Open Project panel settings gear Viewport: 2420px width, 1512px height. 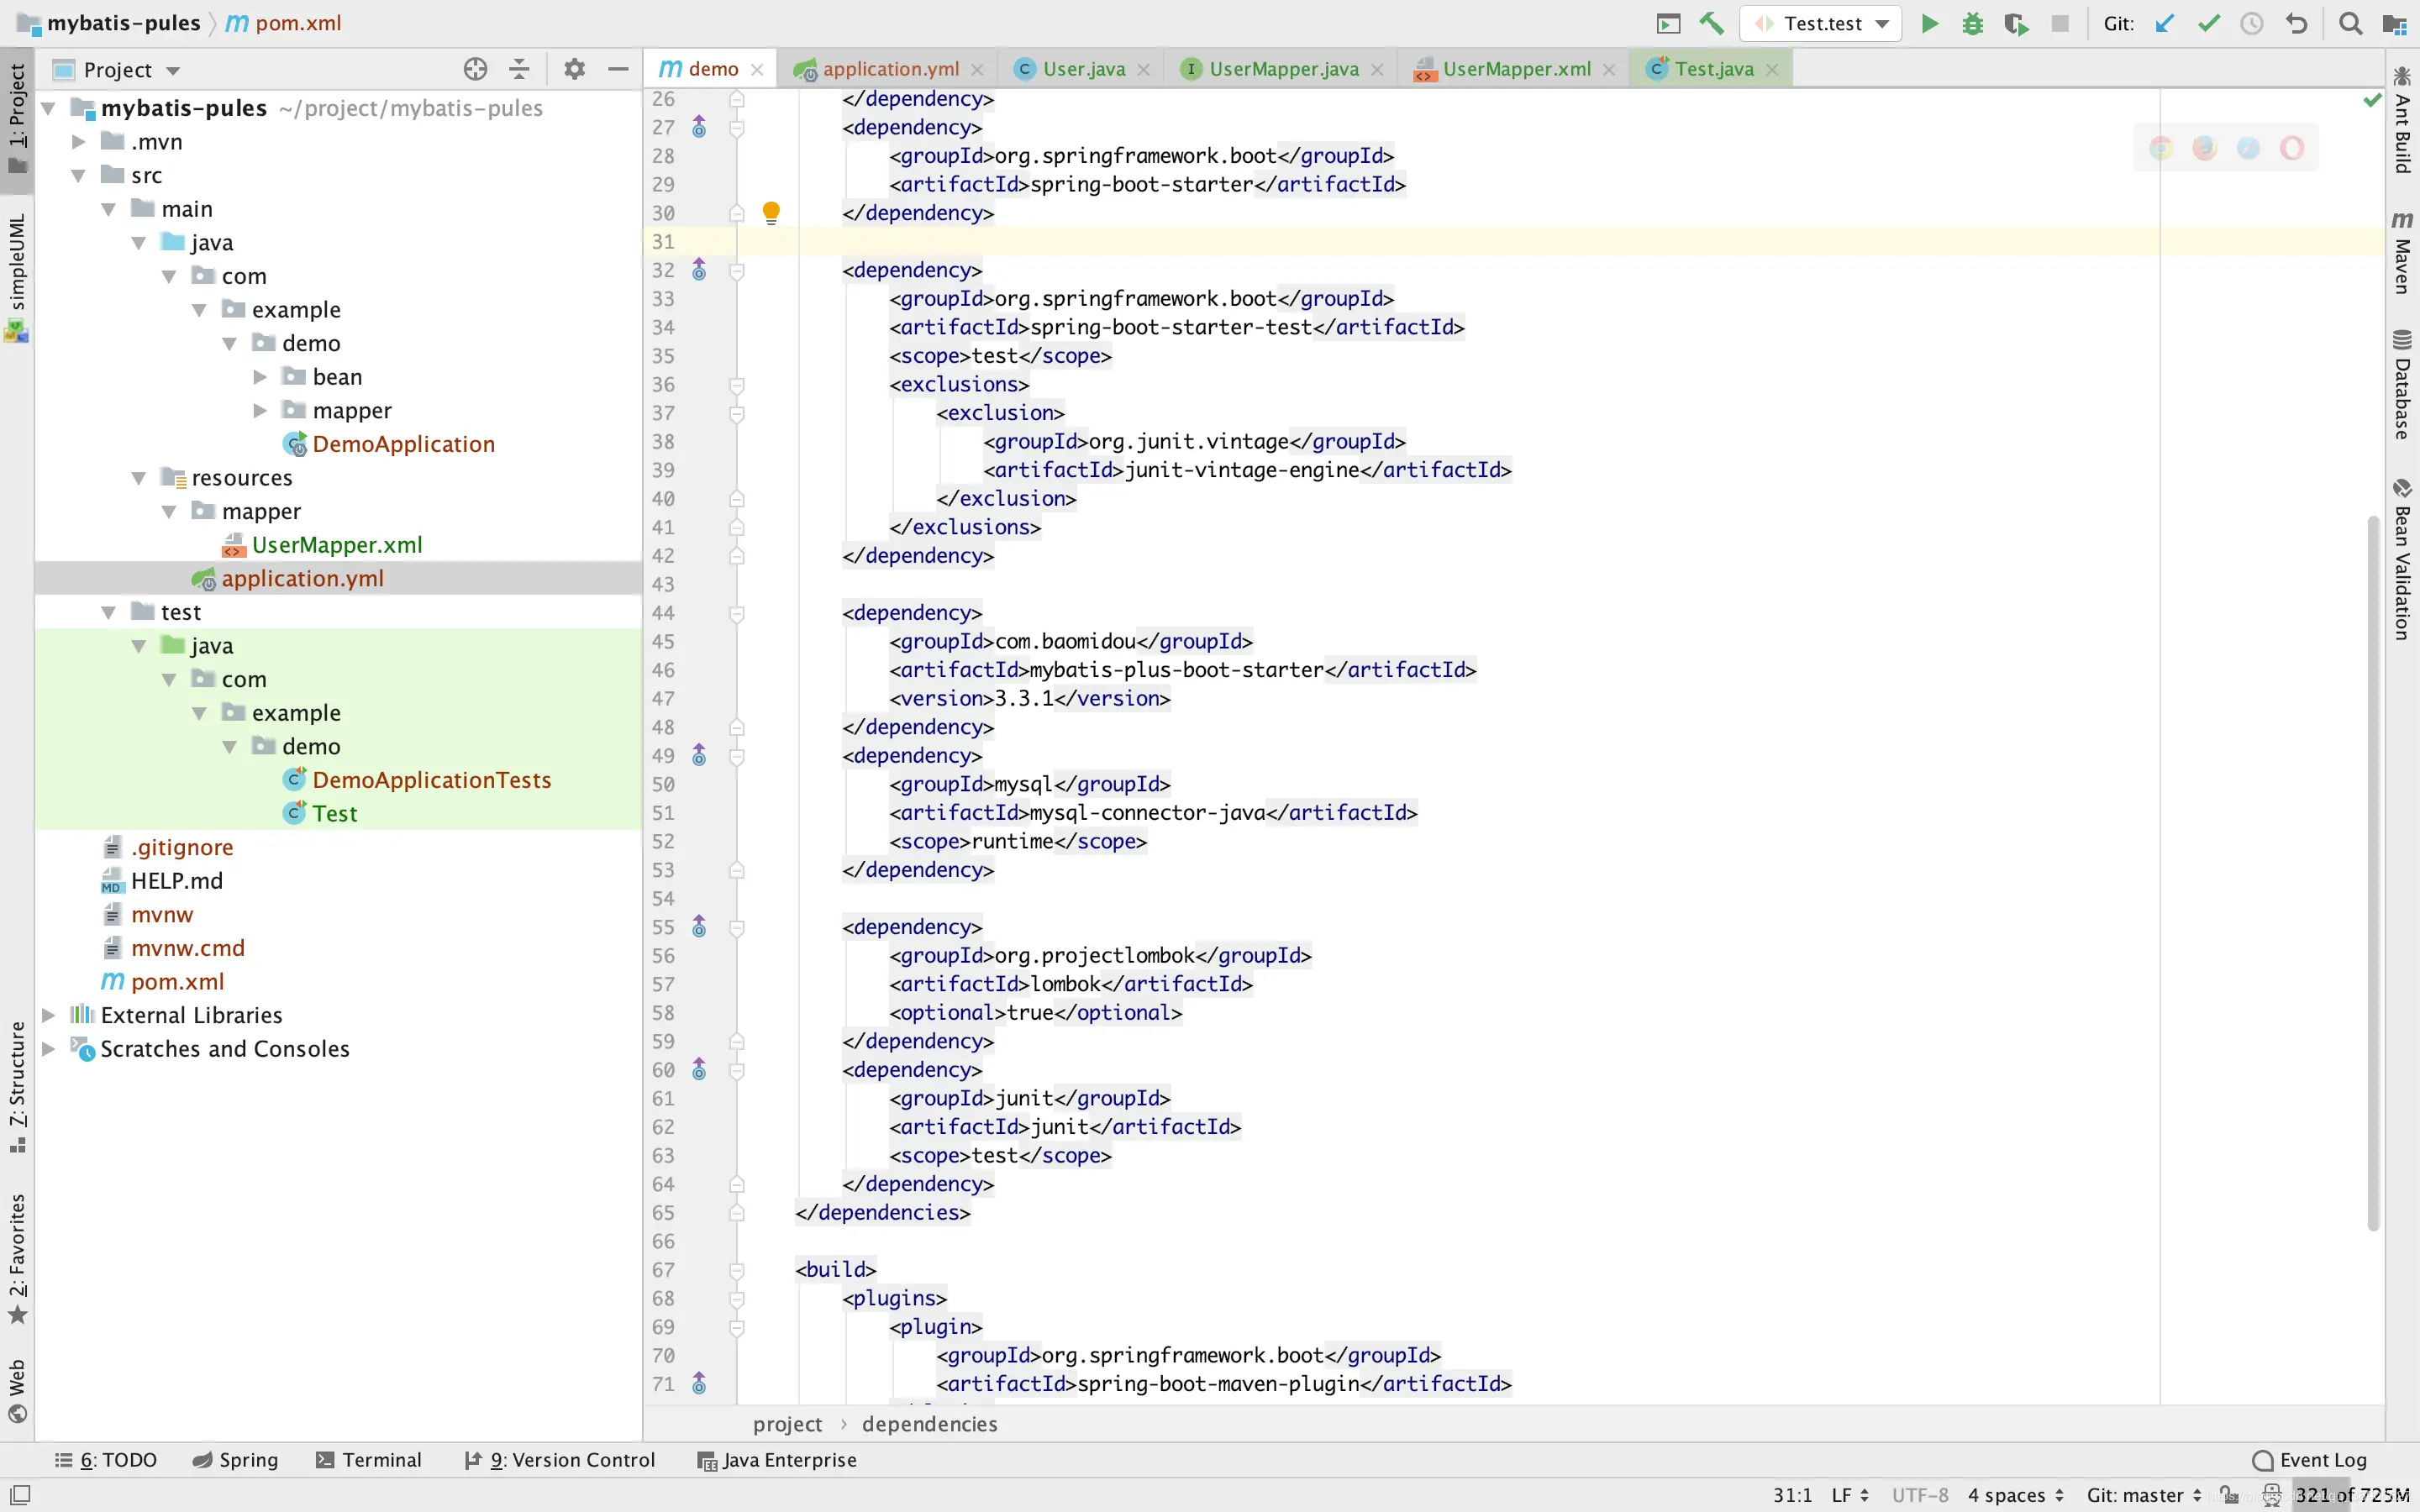tap(573, 69)
